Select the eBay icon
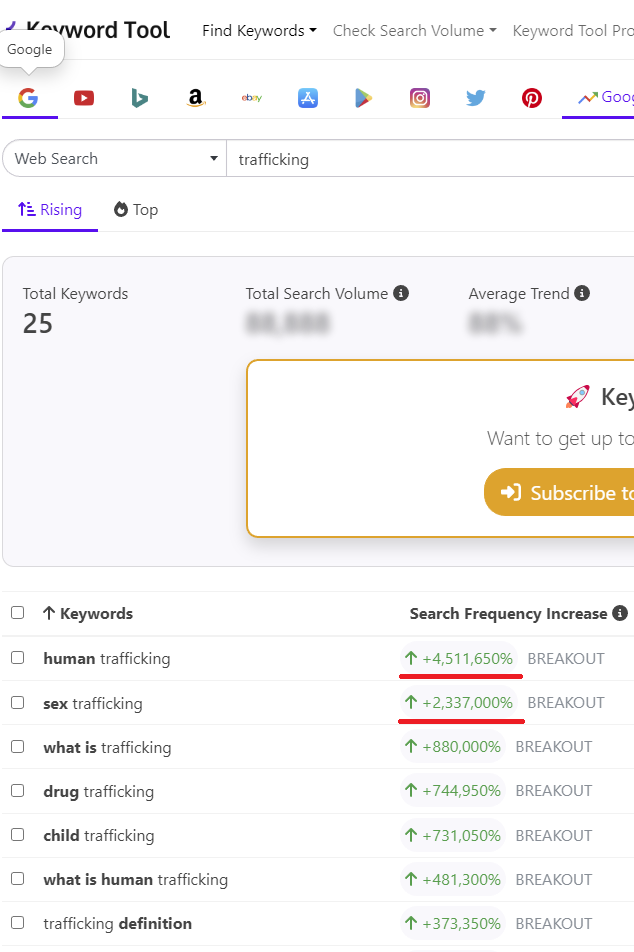The height and width of the screenshot is (952, 634). (x=251, y=98)
